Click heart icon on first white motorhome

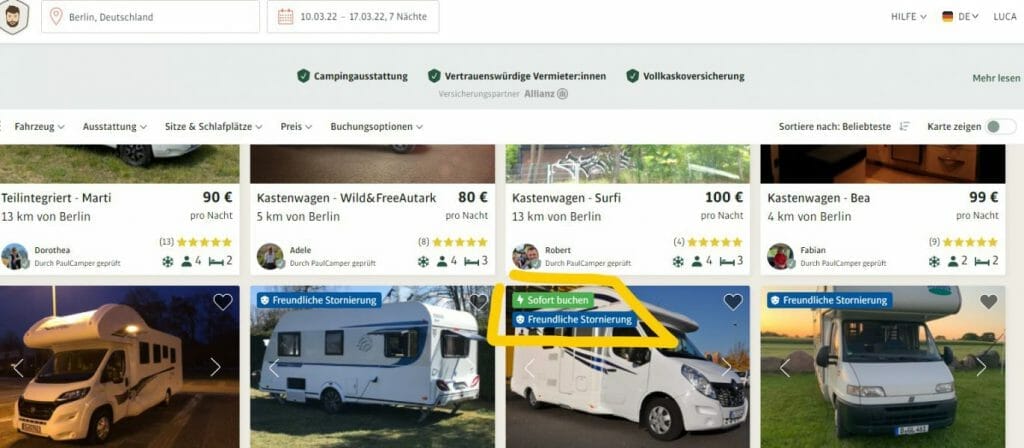223,302
